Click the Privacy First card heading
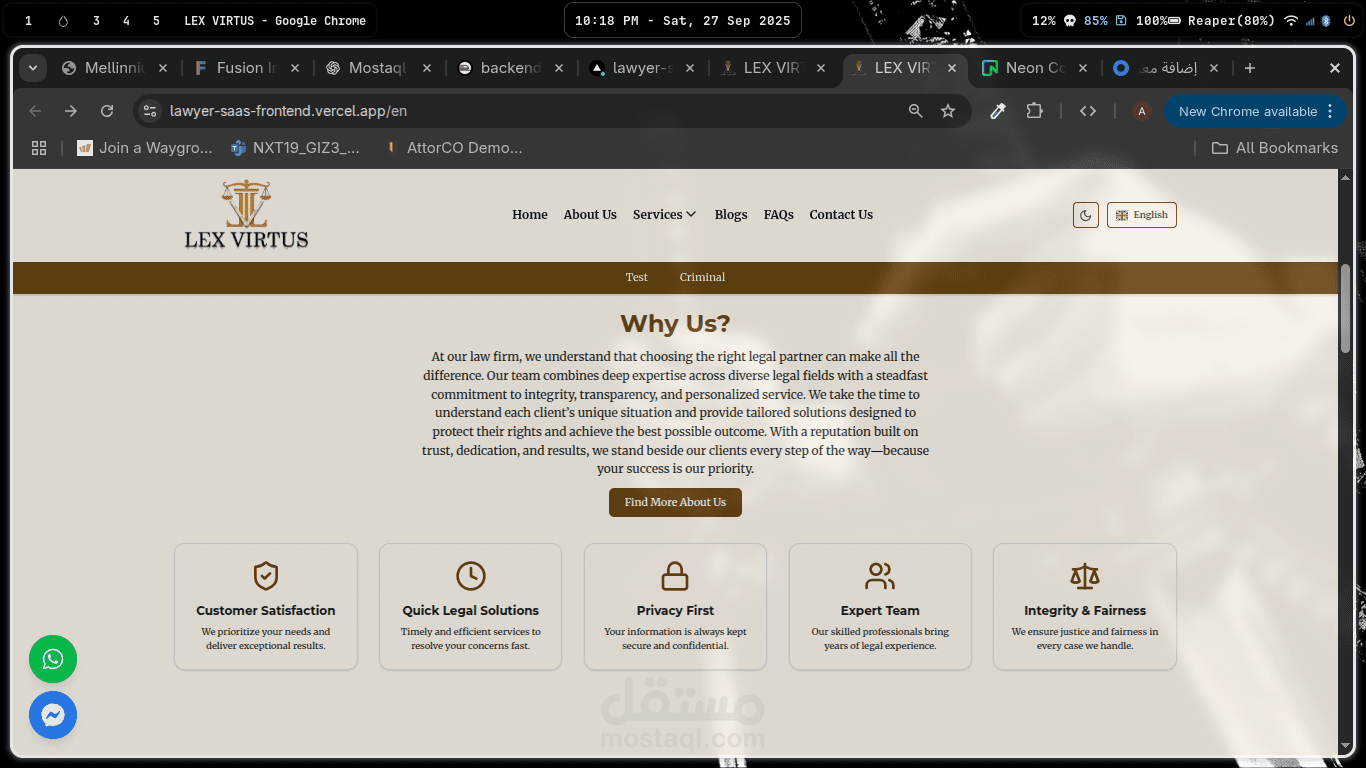The width and height of the screenshot is (1366, 768). point(675,610)
